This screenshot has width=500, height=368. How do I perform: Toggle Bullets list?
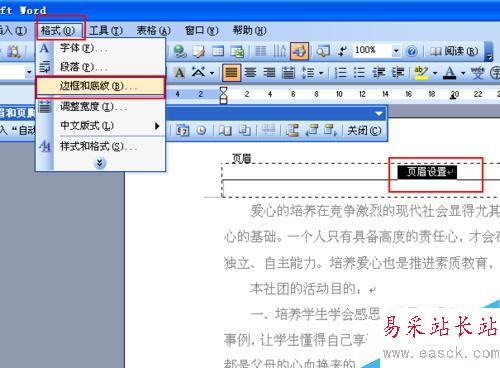pos(359,72)
